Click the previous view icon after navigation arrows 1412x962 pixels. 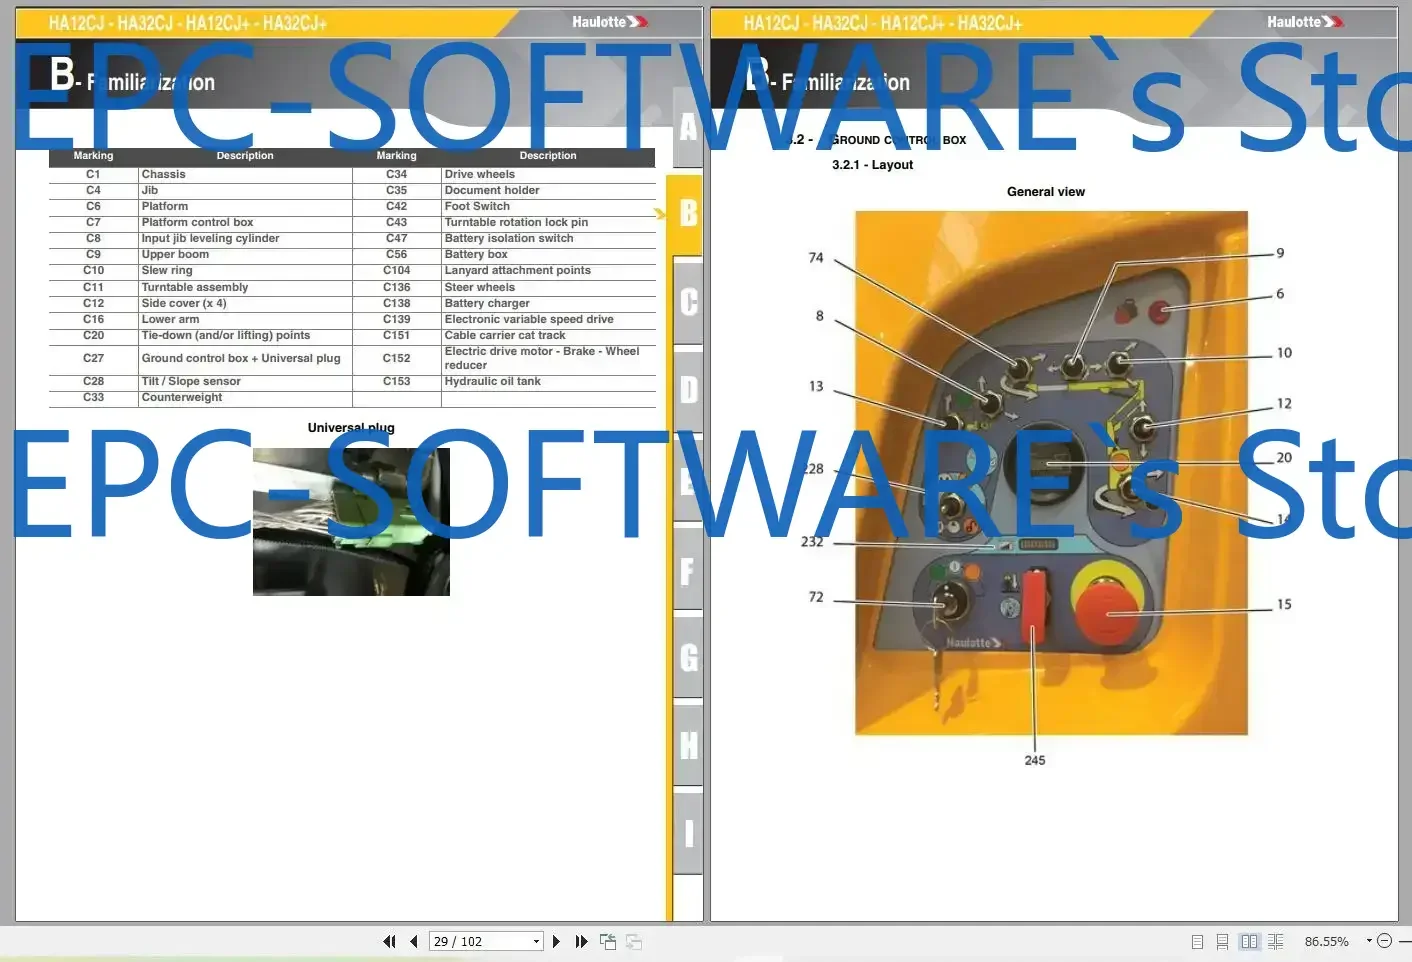point(608,941)
